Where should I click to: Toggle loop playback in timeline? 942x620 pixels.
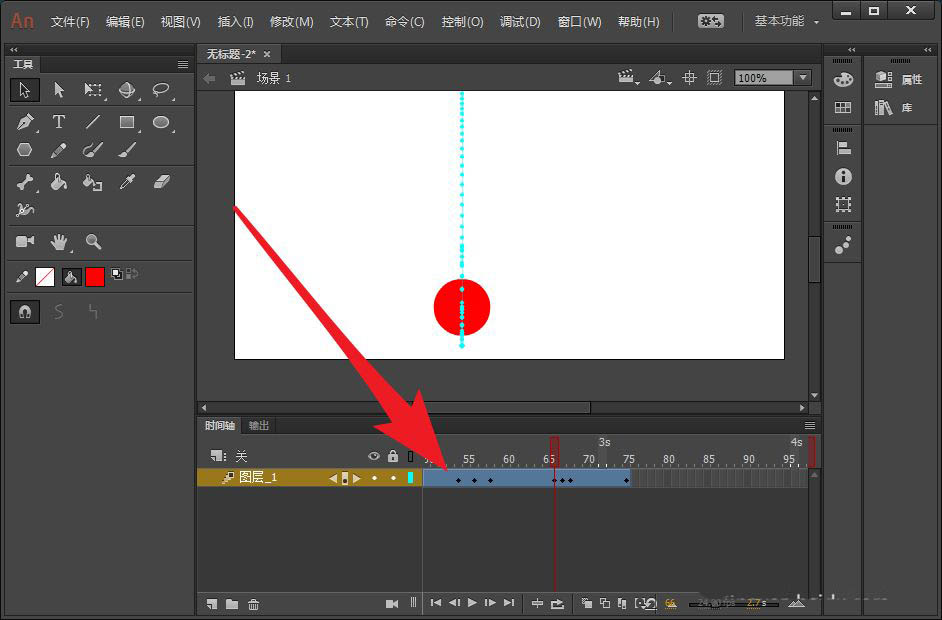pos(557,603)
